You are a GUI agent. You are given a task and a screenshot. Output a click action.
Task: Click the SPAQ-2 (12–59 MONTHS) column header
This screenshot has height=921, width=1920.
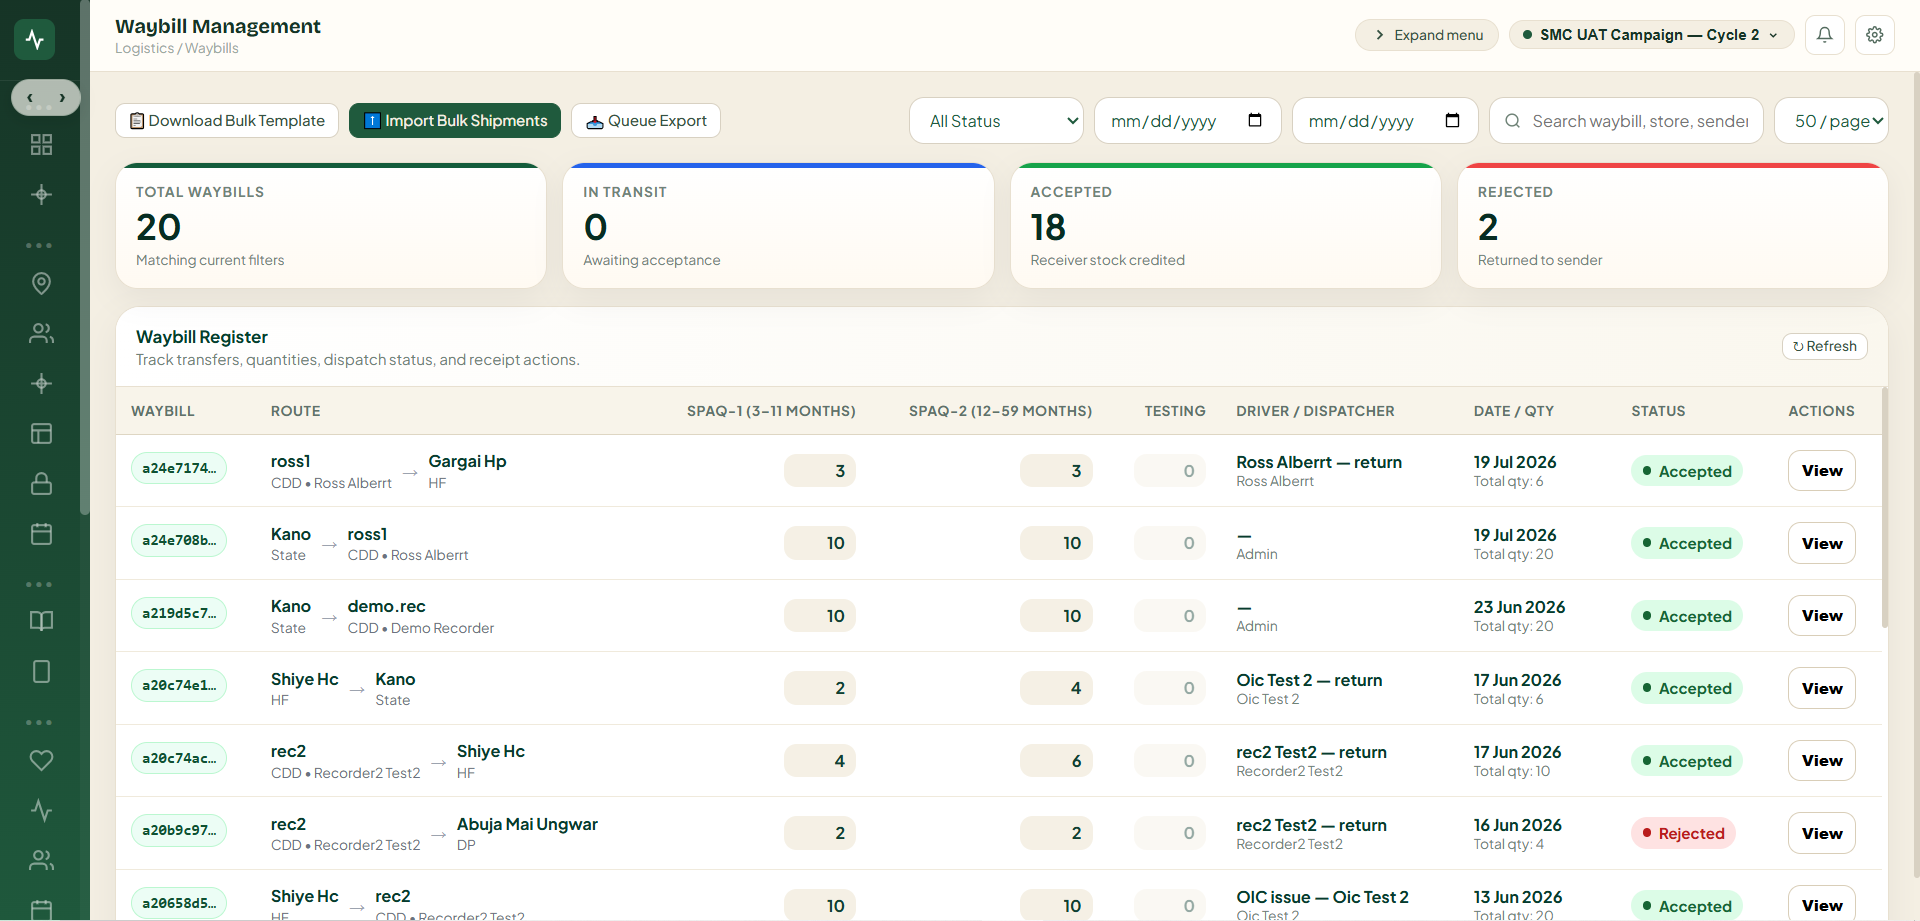point(1000,411)
